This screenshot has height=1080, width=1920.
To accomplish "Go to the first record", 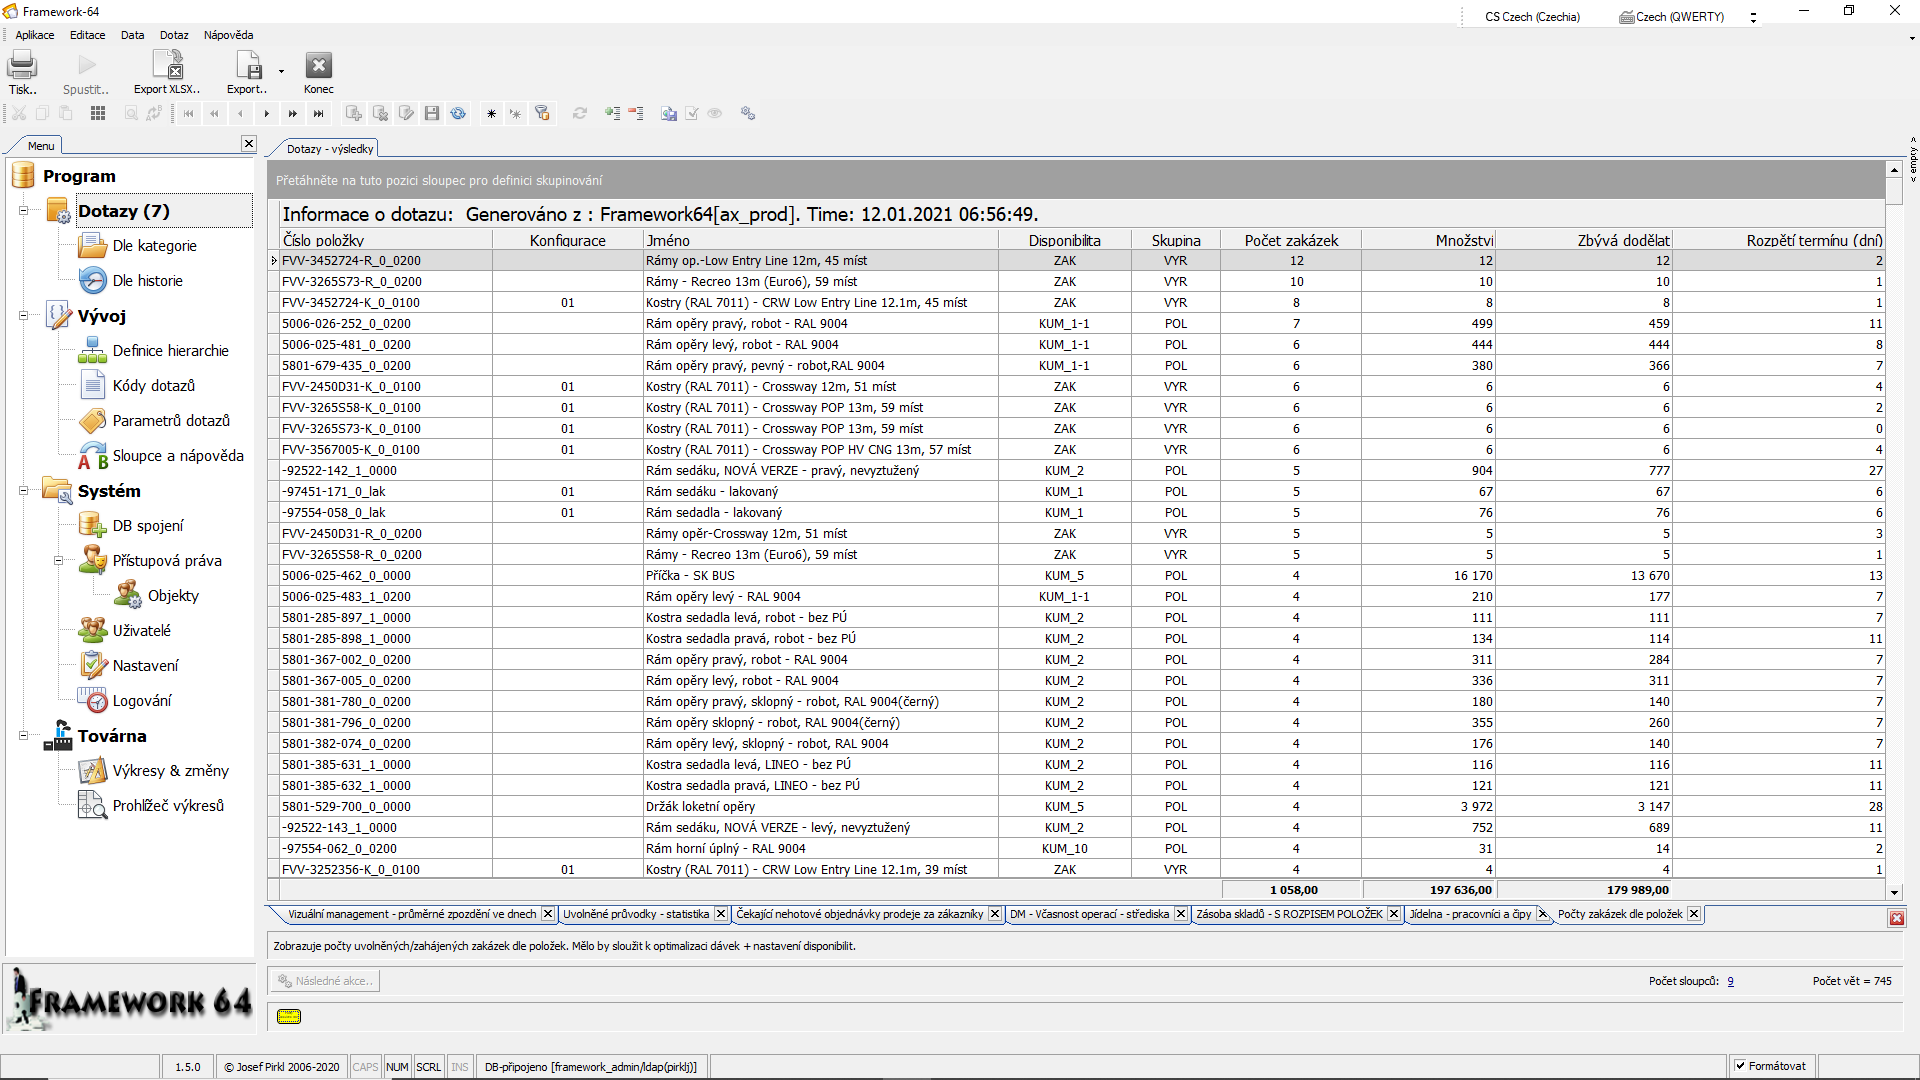I will coord(188,114).
